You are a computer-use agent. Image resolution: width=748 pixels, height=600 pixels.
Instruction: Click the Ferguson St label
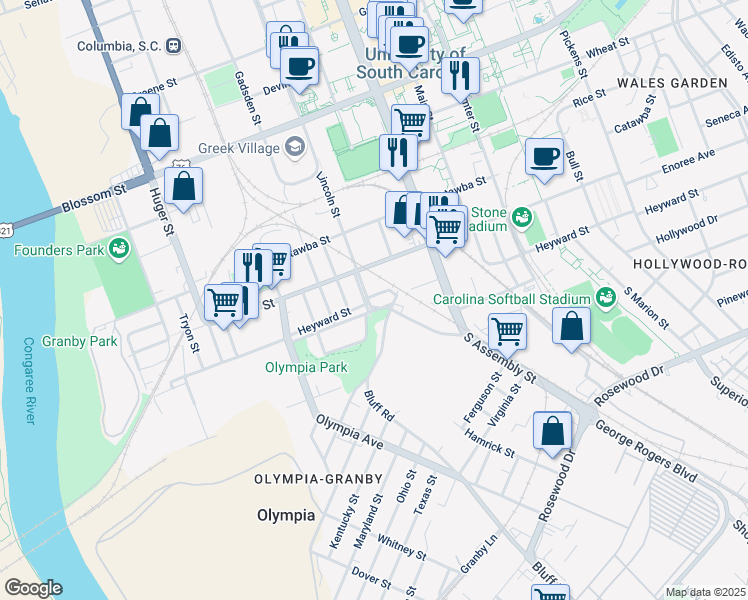[x=483, y=397]
